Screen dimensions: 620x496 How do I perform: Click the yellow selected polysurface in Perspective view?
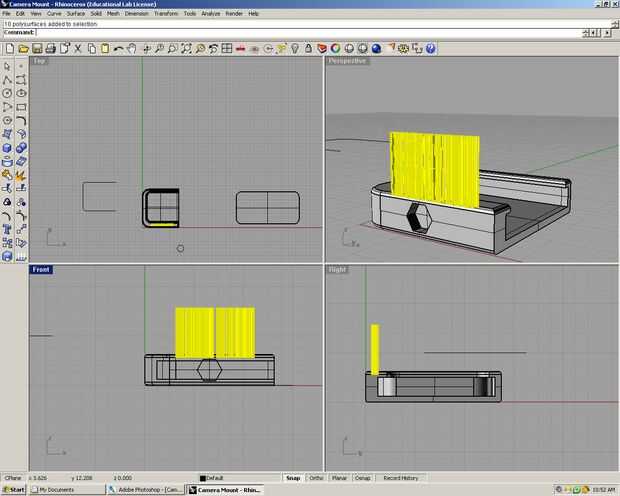point(435,170)
